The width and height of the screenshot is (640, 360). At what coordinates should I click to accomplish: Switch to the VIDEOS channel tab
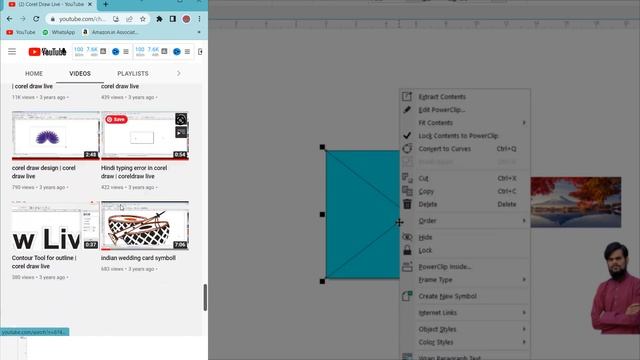tap(80, 73)
